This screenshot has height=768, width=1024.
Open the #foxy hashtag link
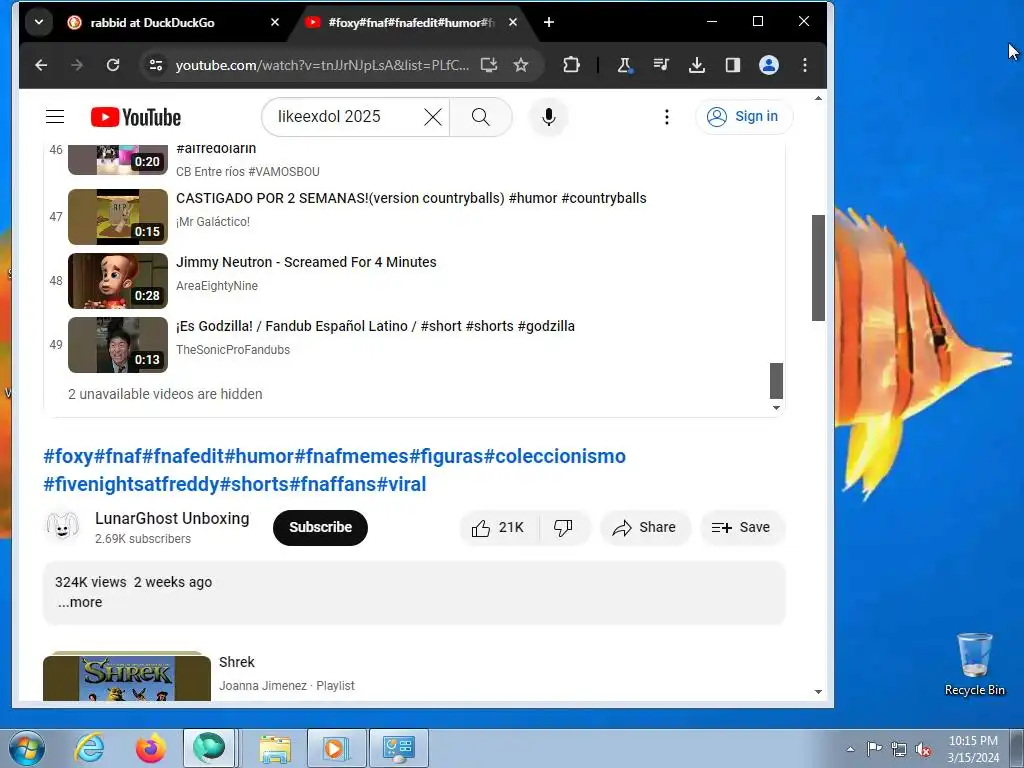pyautogui.click(x=69, y=456)
